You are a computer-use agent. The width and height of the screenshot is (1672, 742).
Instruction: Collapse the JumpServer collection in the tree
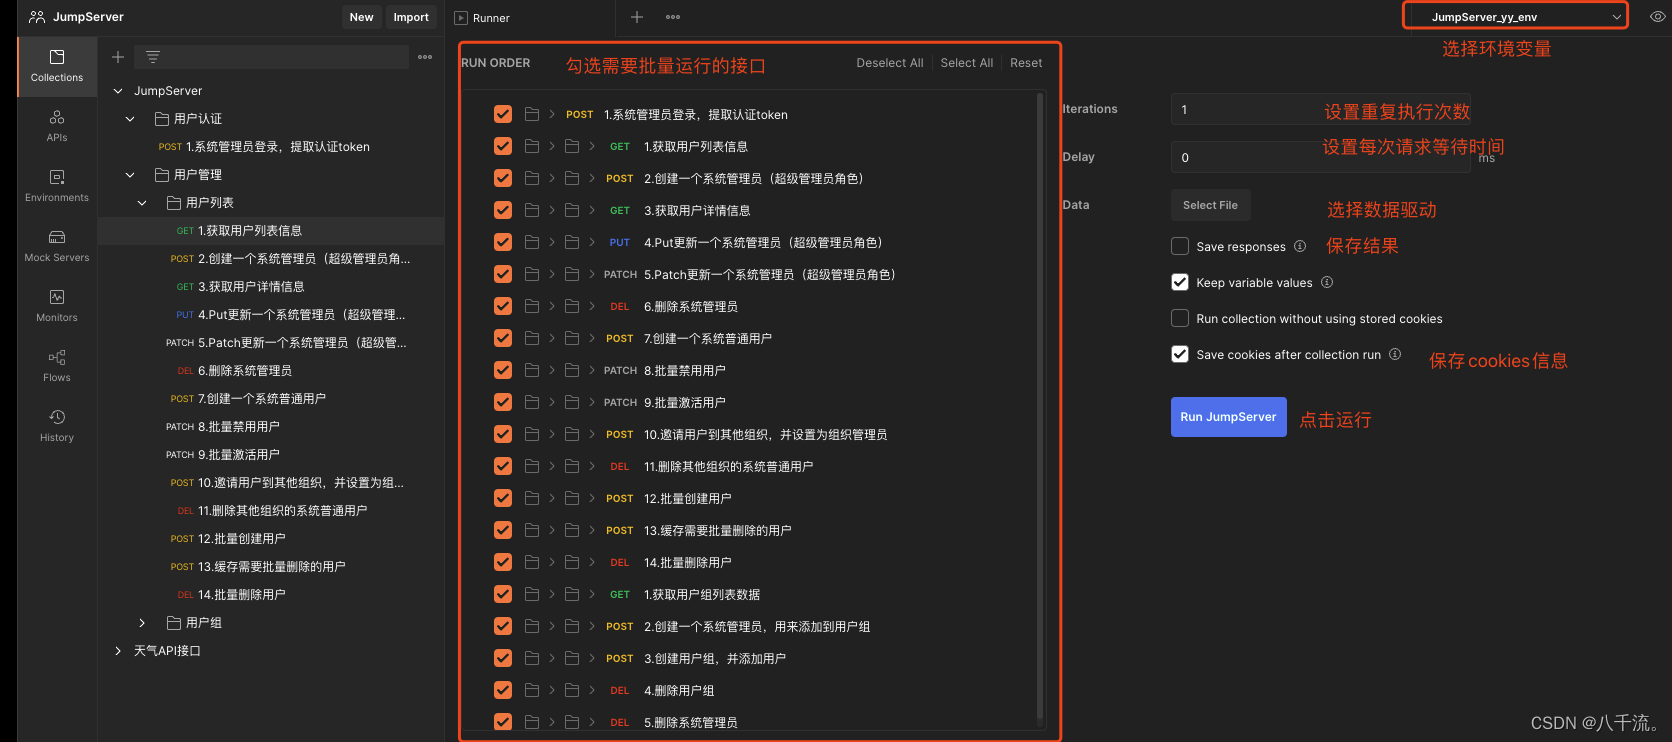pos(118,90)
